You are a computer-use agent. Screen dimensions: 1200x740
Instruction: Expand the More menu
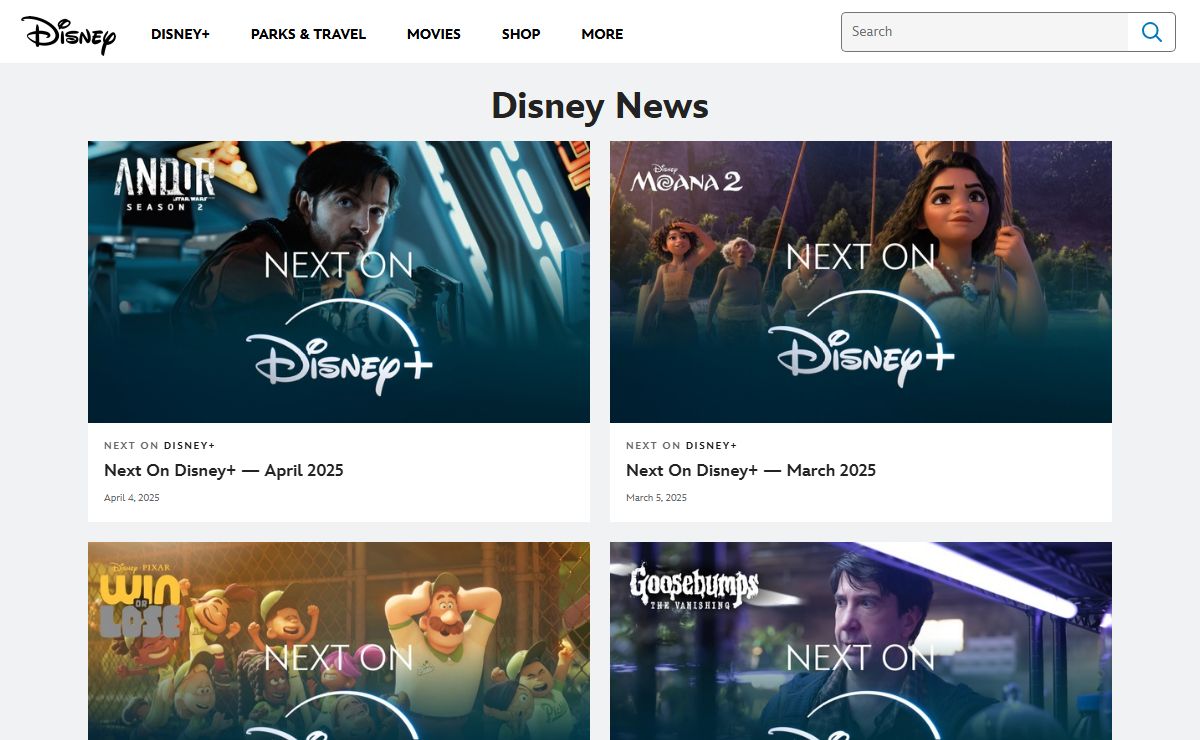tap(602, 34)
